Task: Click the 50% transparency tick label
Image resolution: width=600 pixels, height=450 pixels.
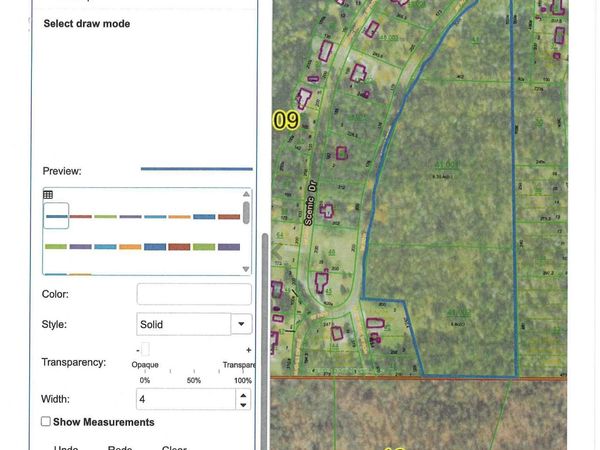Action: pyautogui.click(x=194, y=380)
